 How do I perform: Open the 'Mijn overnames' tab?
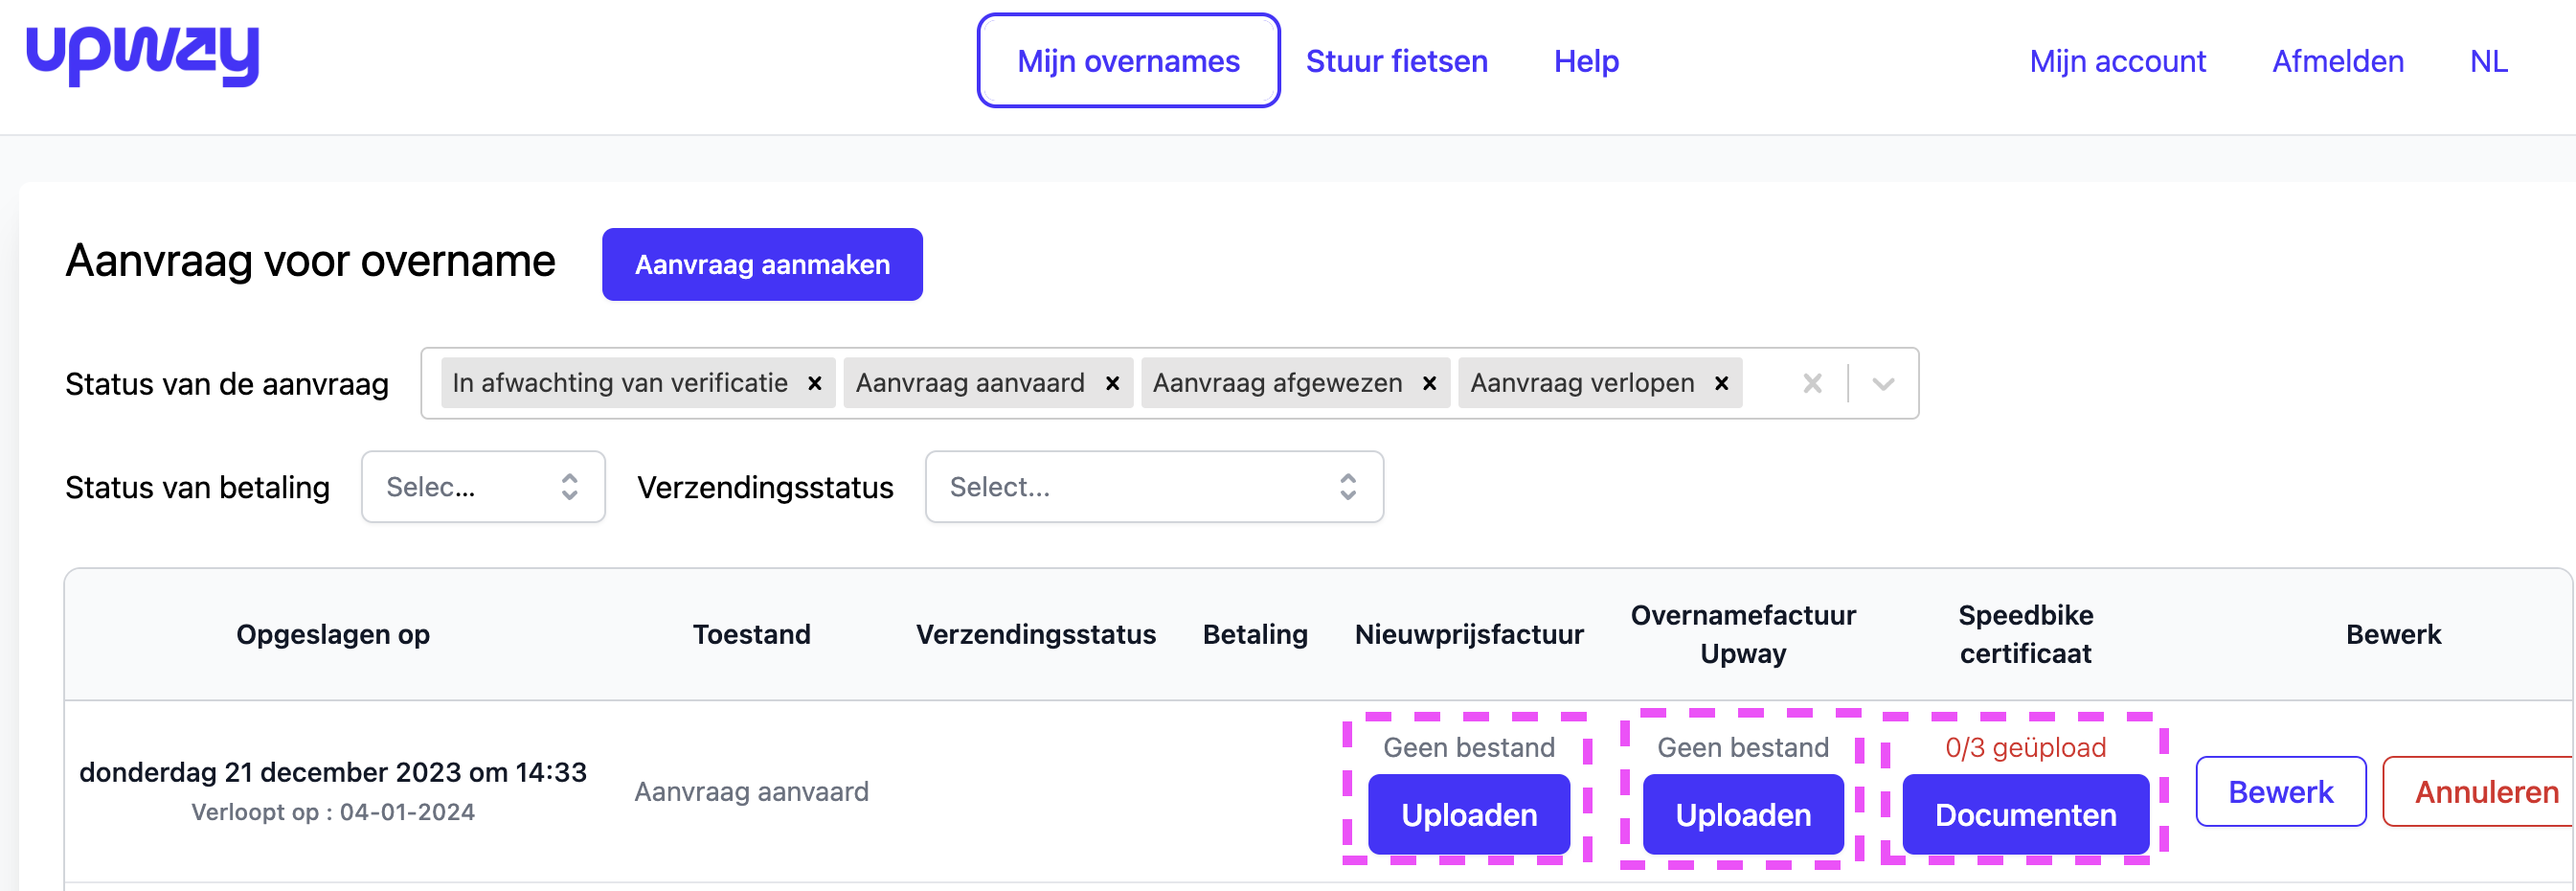[x=1128, y=61]
